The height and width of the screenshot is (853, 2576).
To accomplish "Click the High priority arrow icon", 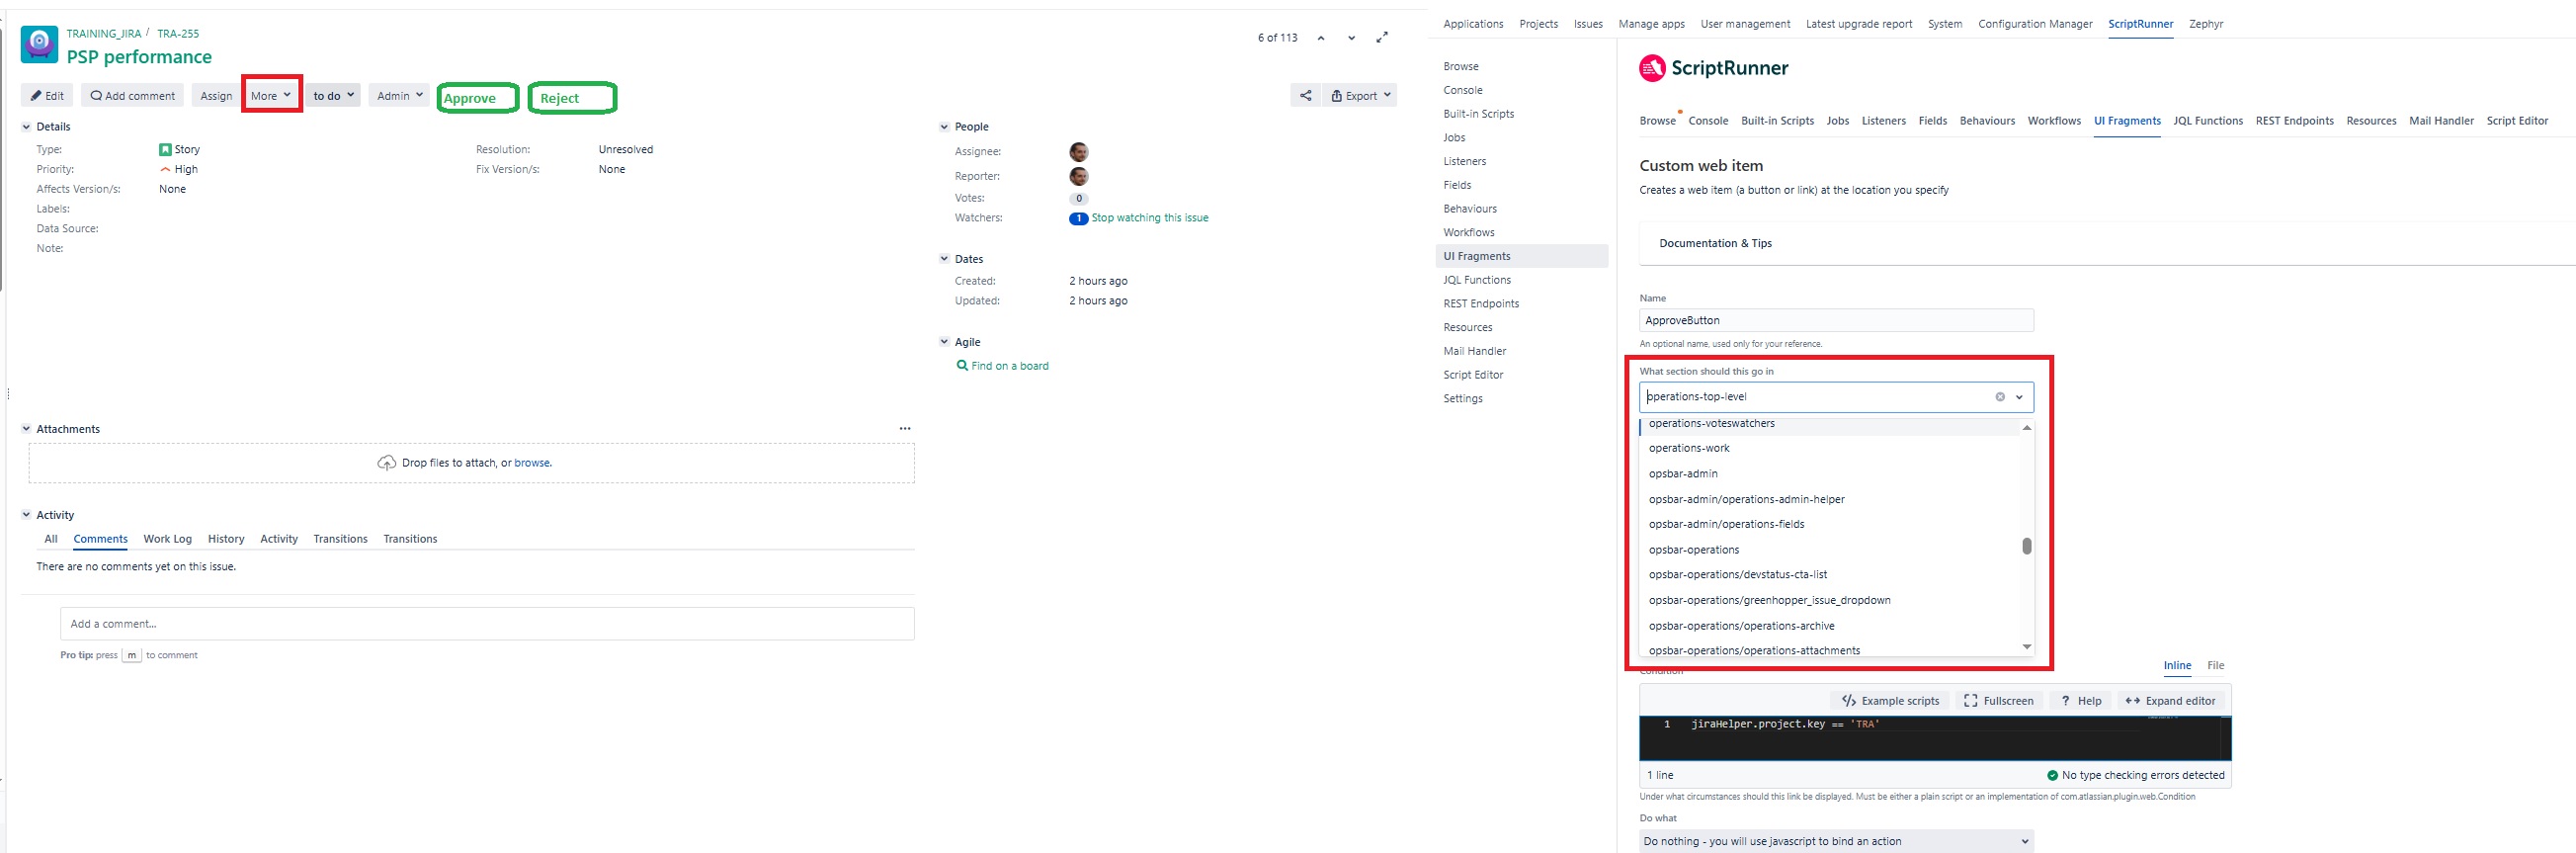I will coord(165,170).
